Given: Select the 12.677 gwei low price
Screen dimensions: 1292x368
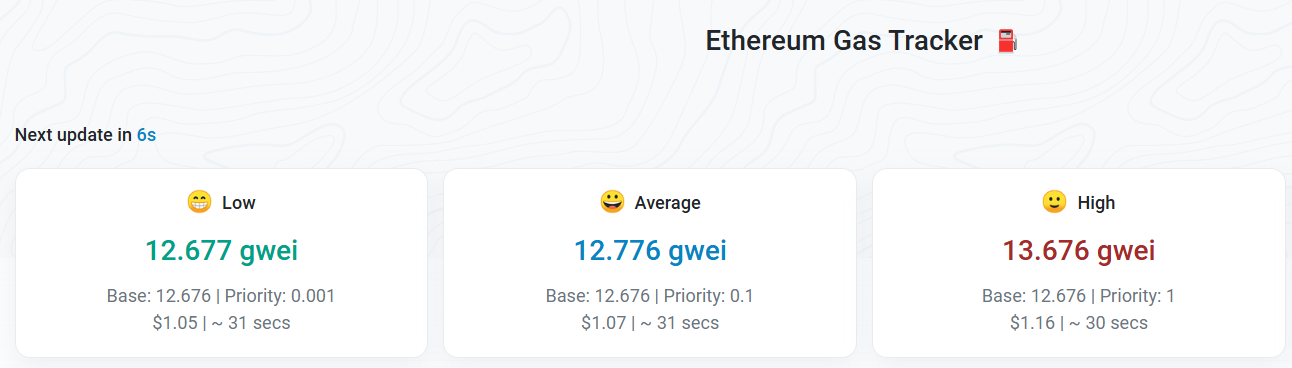Looking at the screenshot, I should pos(221,250).
